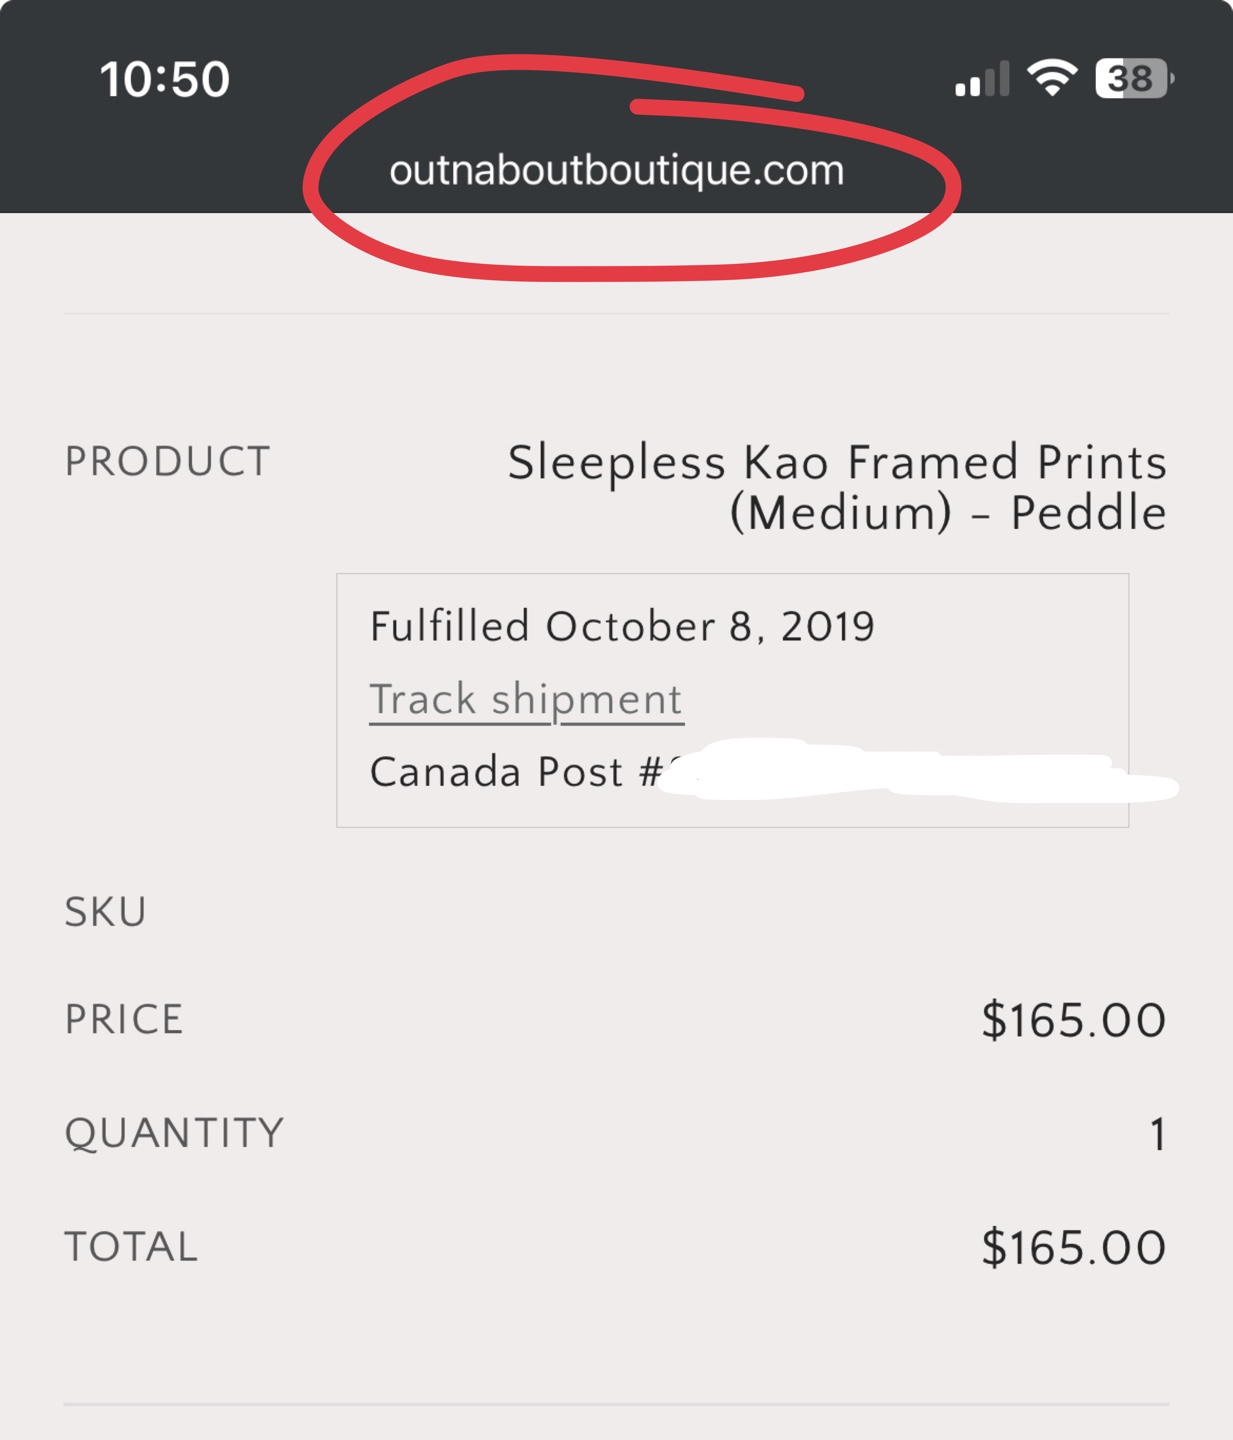1233x1440 pixels.
Task: Tap the (Medium) – Peddle variant text
Action: coord(947,514)
